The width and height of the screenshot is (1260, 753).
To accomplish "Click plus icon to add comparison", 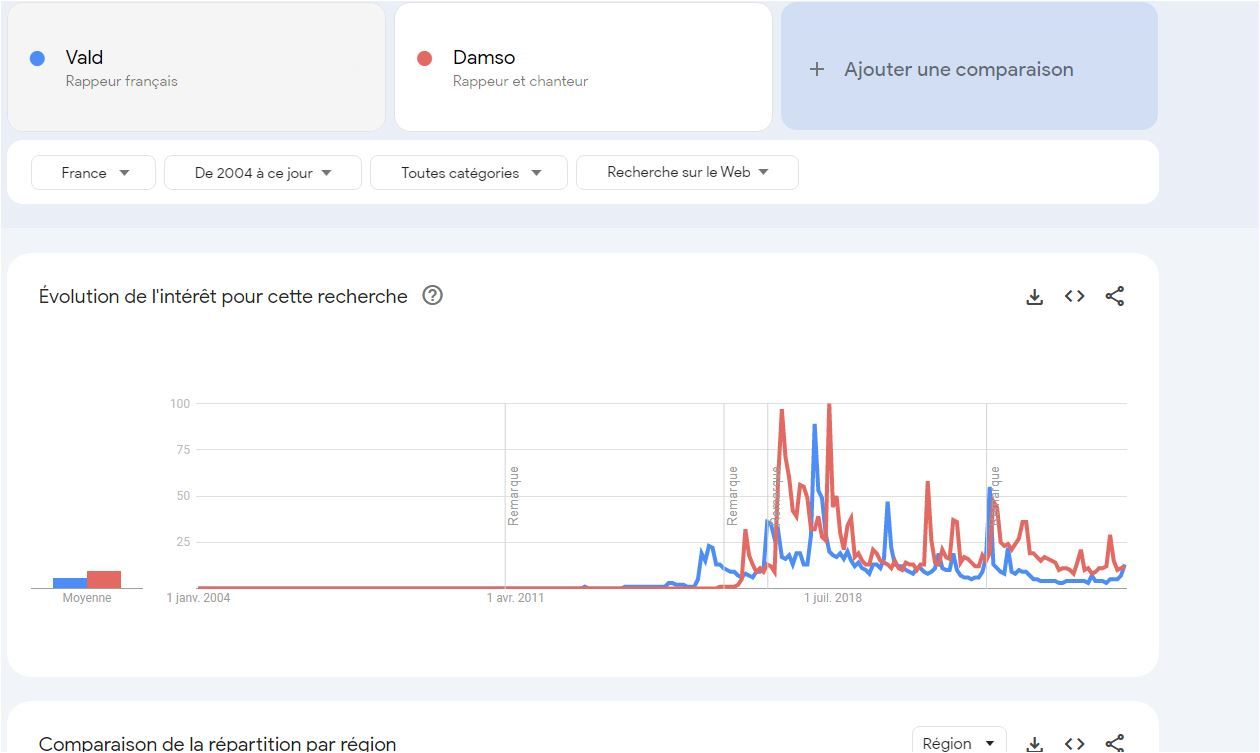I will (817, 69).
